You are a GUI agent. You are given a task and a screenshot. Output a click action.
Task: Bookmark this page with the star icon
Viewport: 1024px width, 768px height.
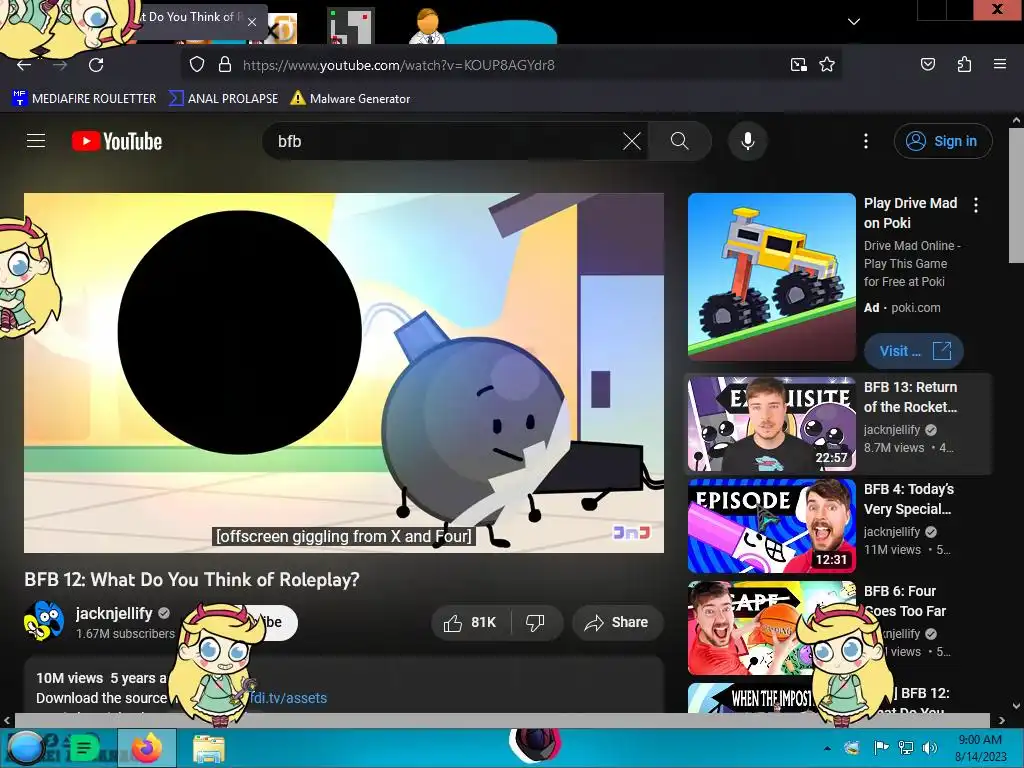827,65
